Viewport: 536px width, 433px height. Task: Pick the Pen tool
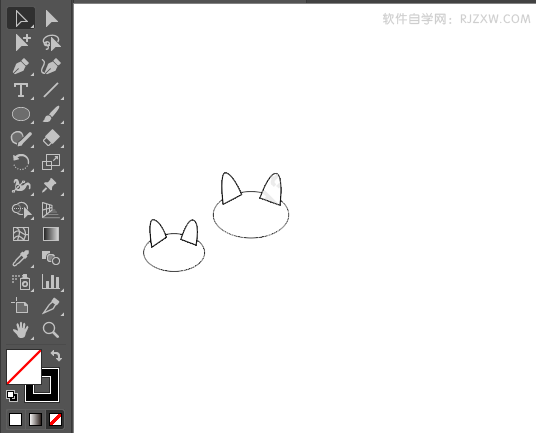[x=21, y=66]
